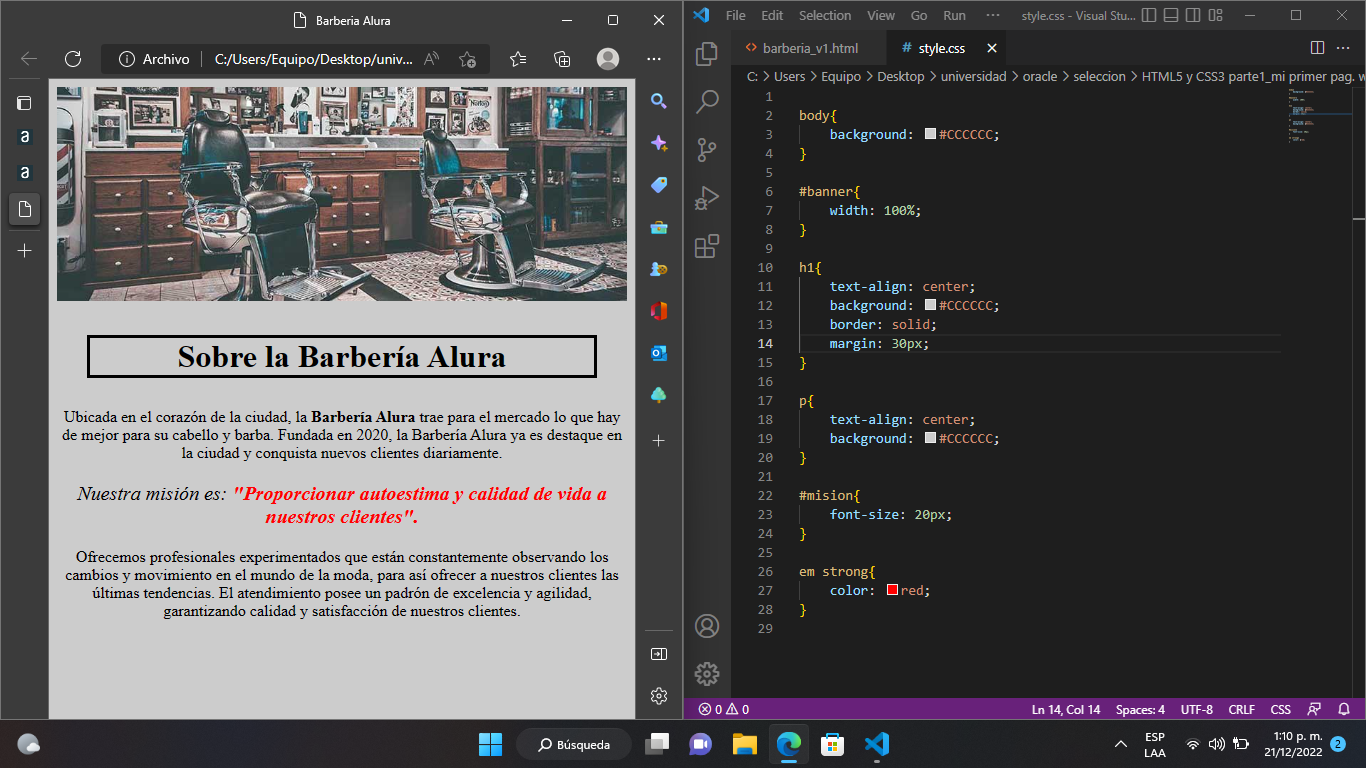Viewport: 1366px width, 768px height.
Task: Open the File menu in VS Code
Action: pos(735,15)
